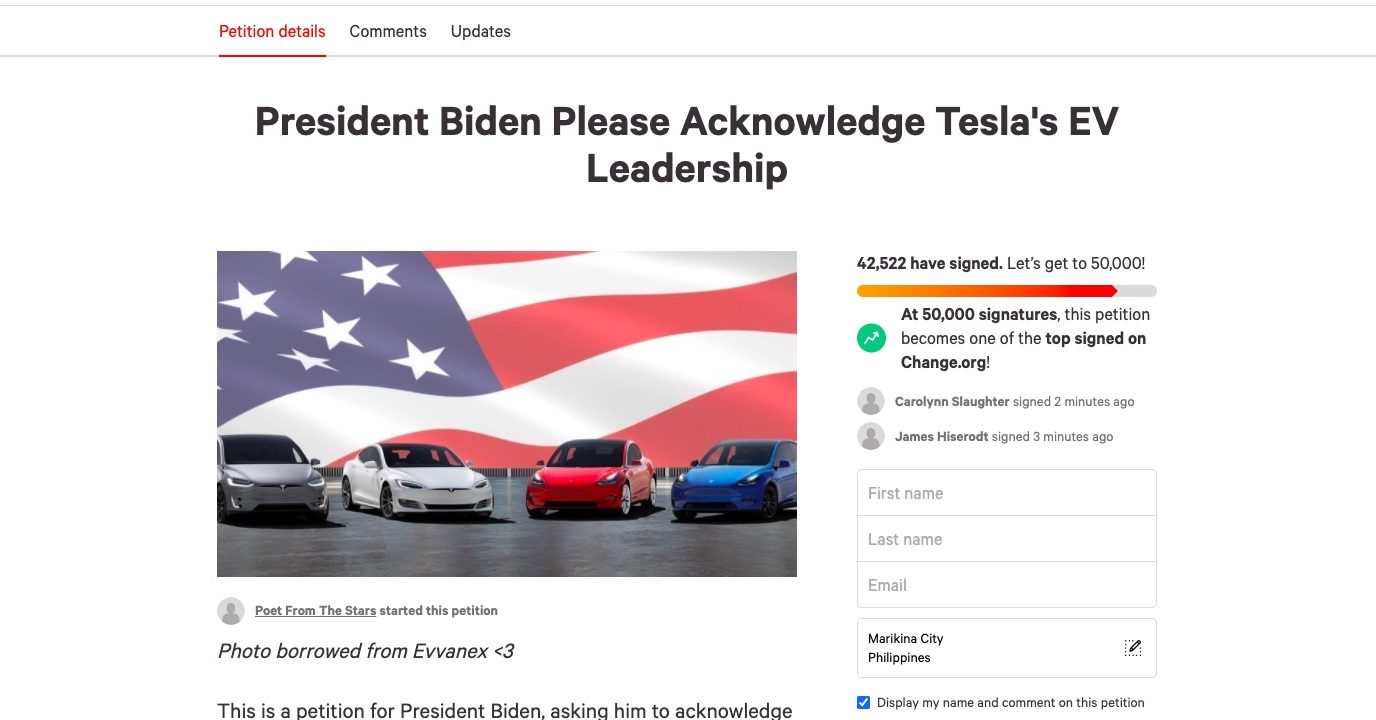
Task: Focus the First name field
Action: click(x=1007, y=493)
